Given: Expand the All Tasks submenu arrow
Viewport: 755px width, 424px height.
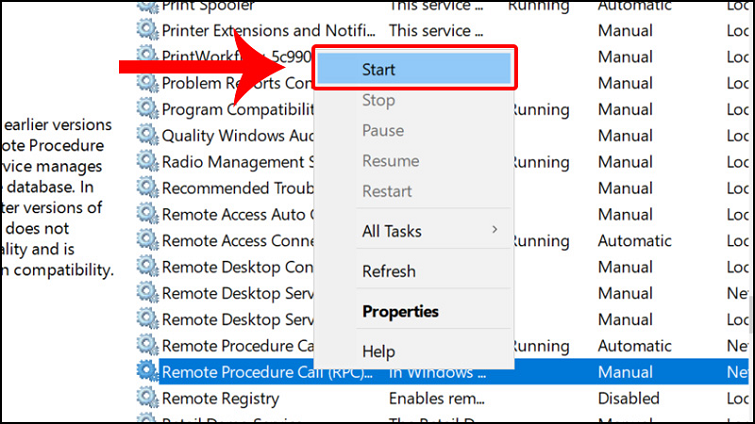Looking at the screenshot, I should 495,231.
